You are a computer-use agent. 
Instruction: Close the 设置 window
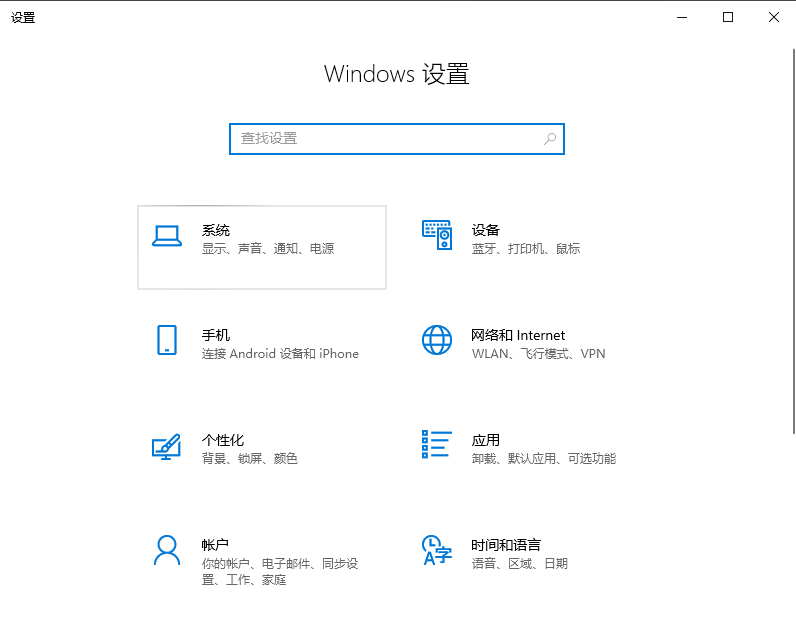(774, 17)
